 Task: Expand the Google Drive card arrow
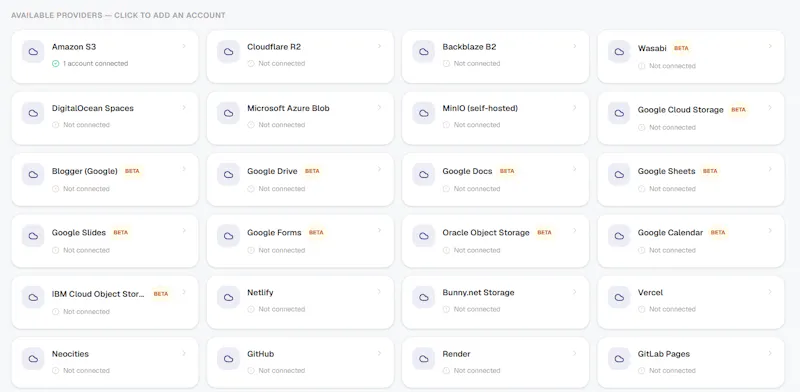click(x=379, y=168)
